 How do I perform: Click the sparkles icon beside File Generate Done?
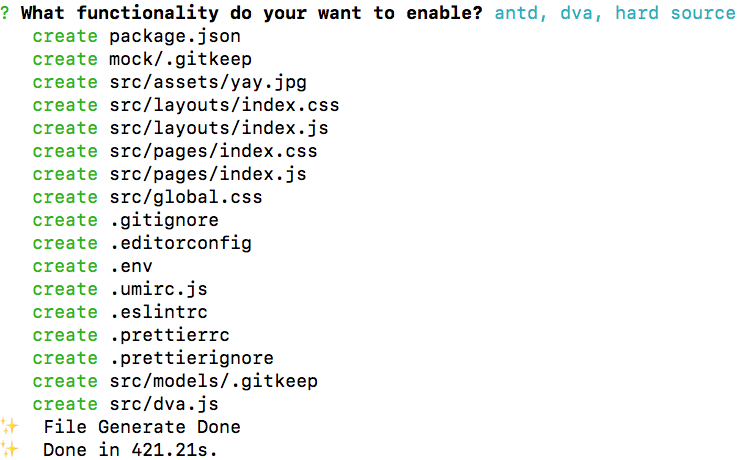[9, 426]
